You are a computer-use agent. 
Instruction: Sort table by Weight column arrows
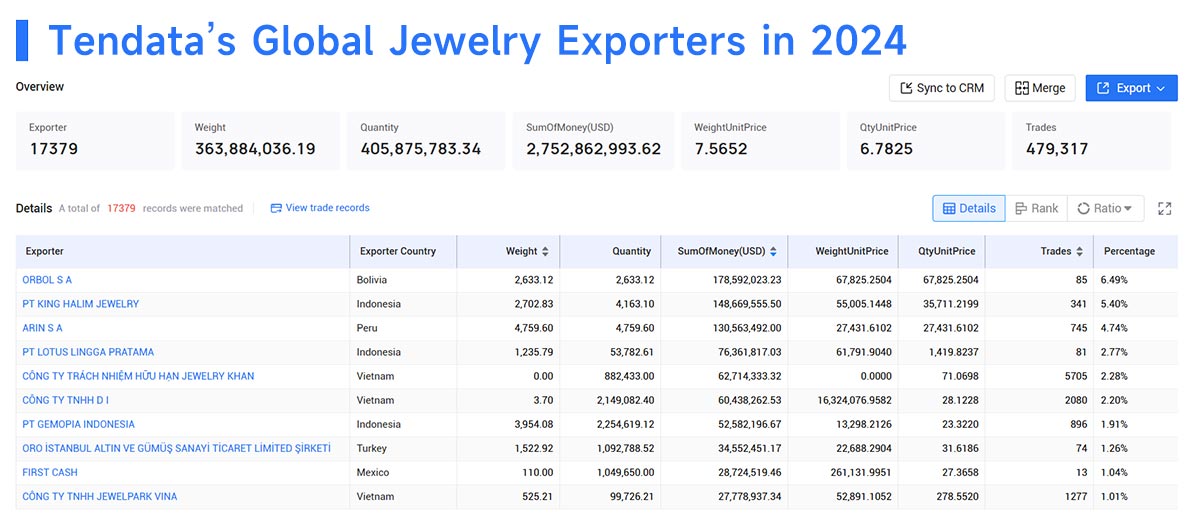[545, 251]
